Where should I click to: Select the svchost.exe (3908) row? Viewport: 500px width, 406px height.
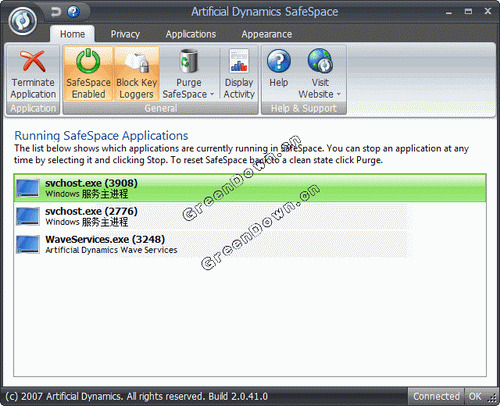tap(250, 188)
